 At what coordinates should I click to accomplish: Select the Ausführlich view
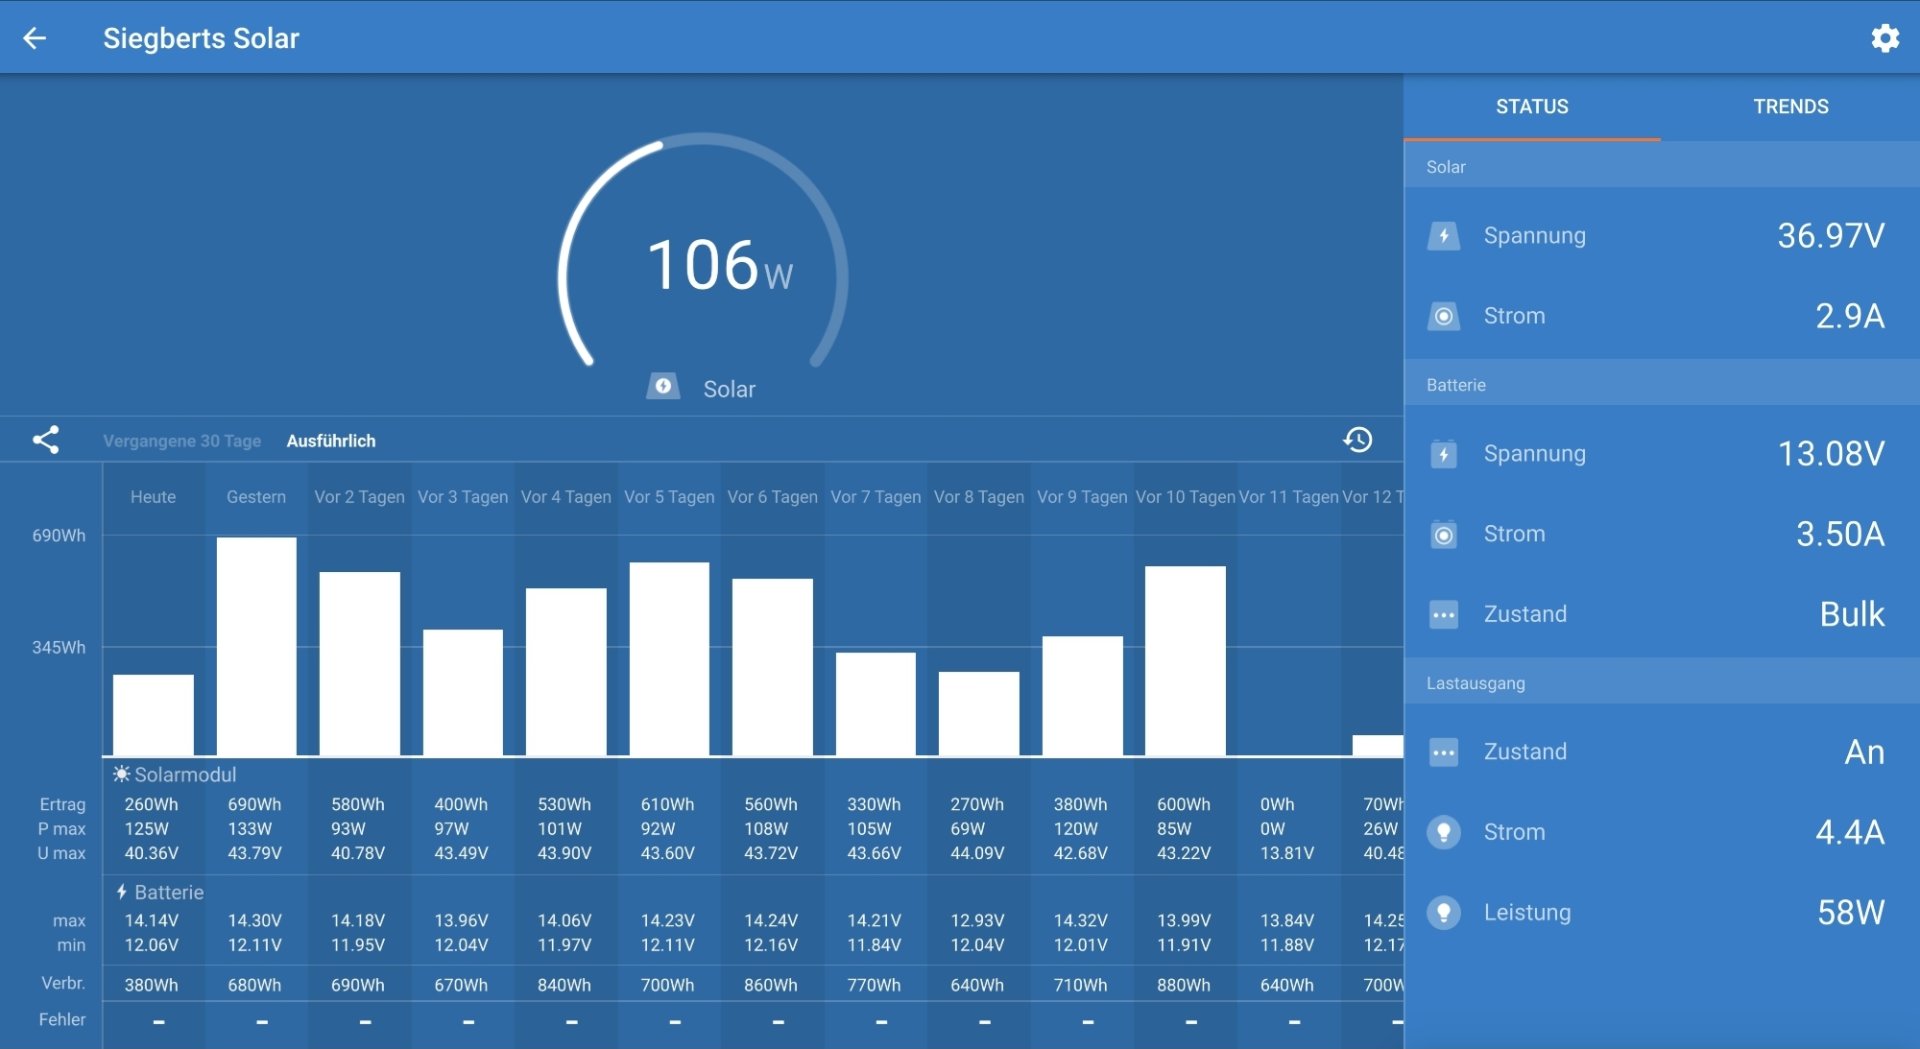[x=331, y=441]
